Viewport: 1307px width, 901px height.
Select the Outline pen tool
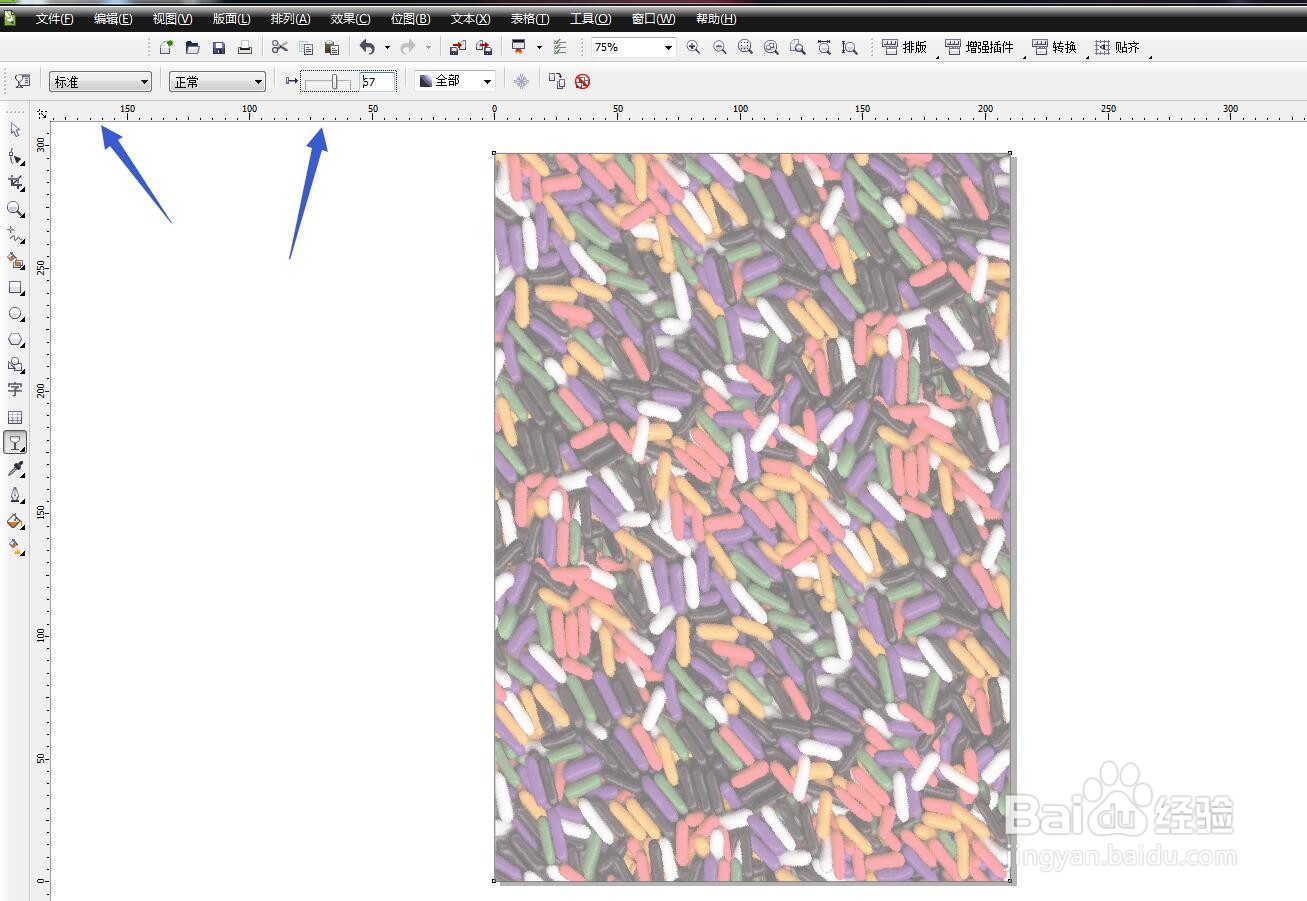tap(15, 495)
